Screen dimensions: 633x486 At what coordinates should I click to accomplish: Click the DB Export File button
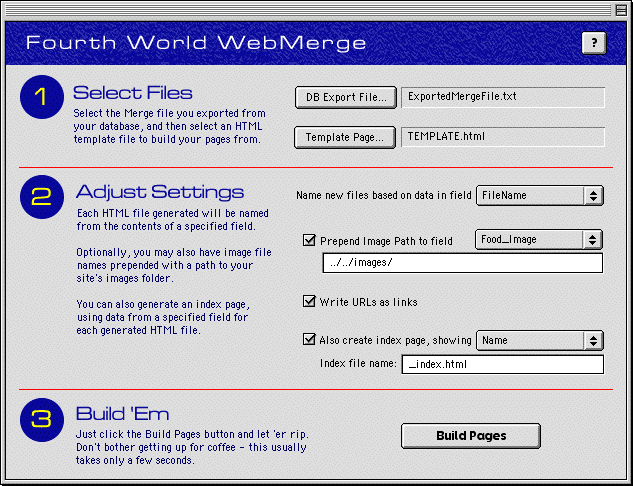(346, 97)
